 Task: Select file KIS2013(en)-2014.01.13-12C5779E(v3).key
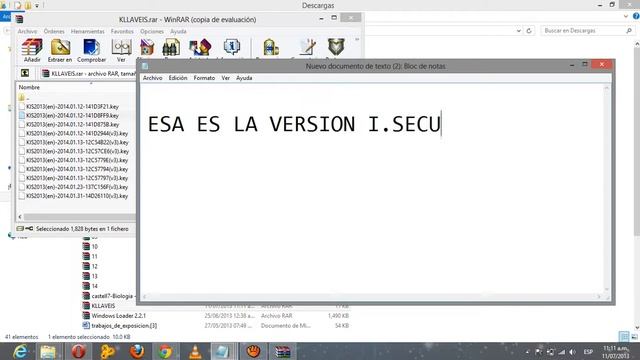coord(73,160)
